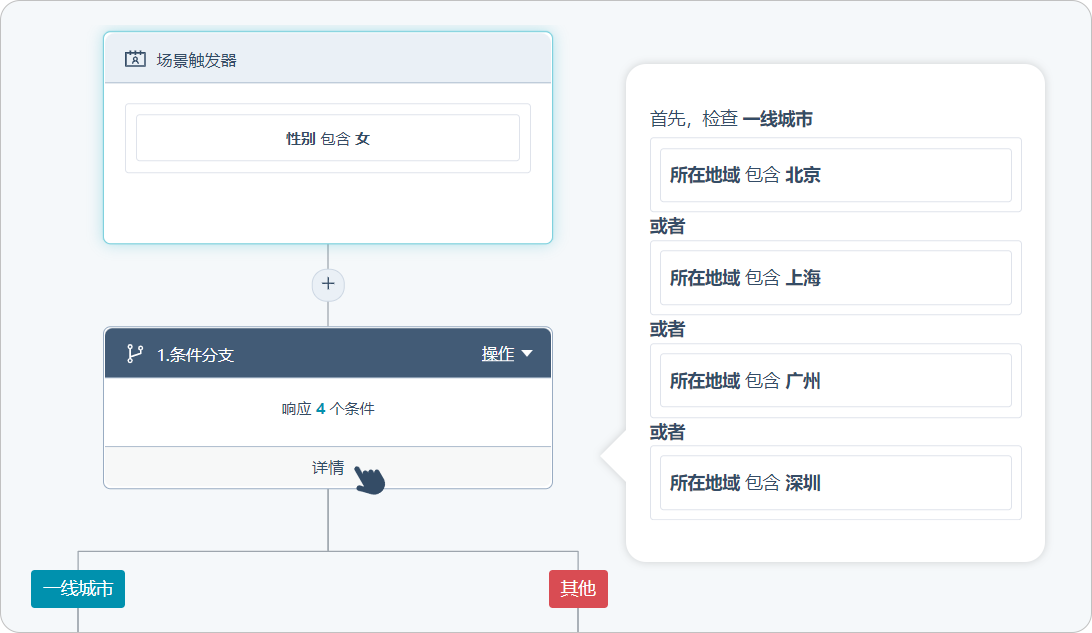Screen dimensions: 1092x633
Task: Select condition 所在地域 包含 深圳
Action: point(836,483)
